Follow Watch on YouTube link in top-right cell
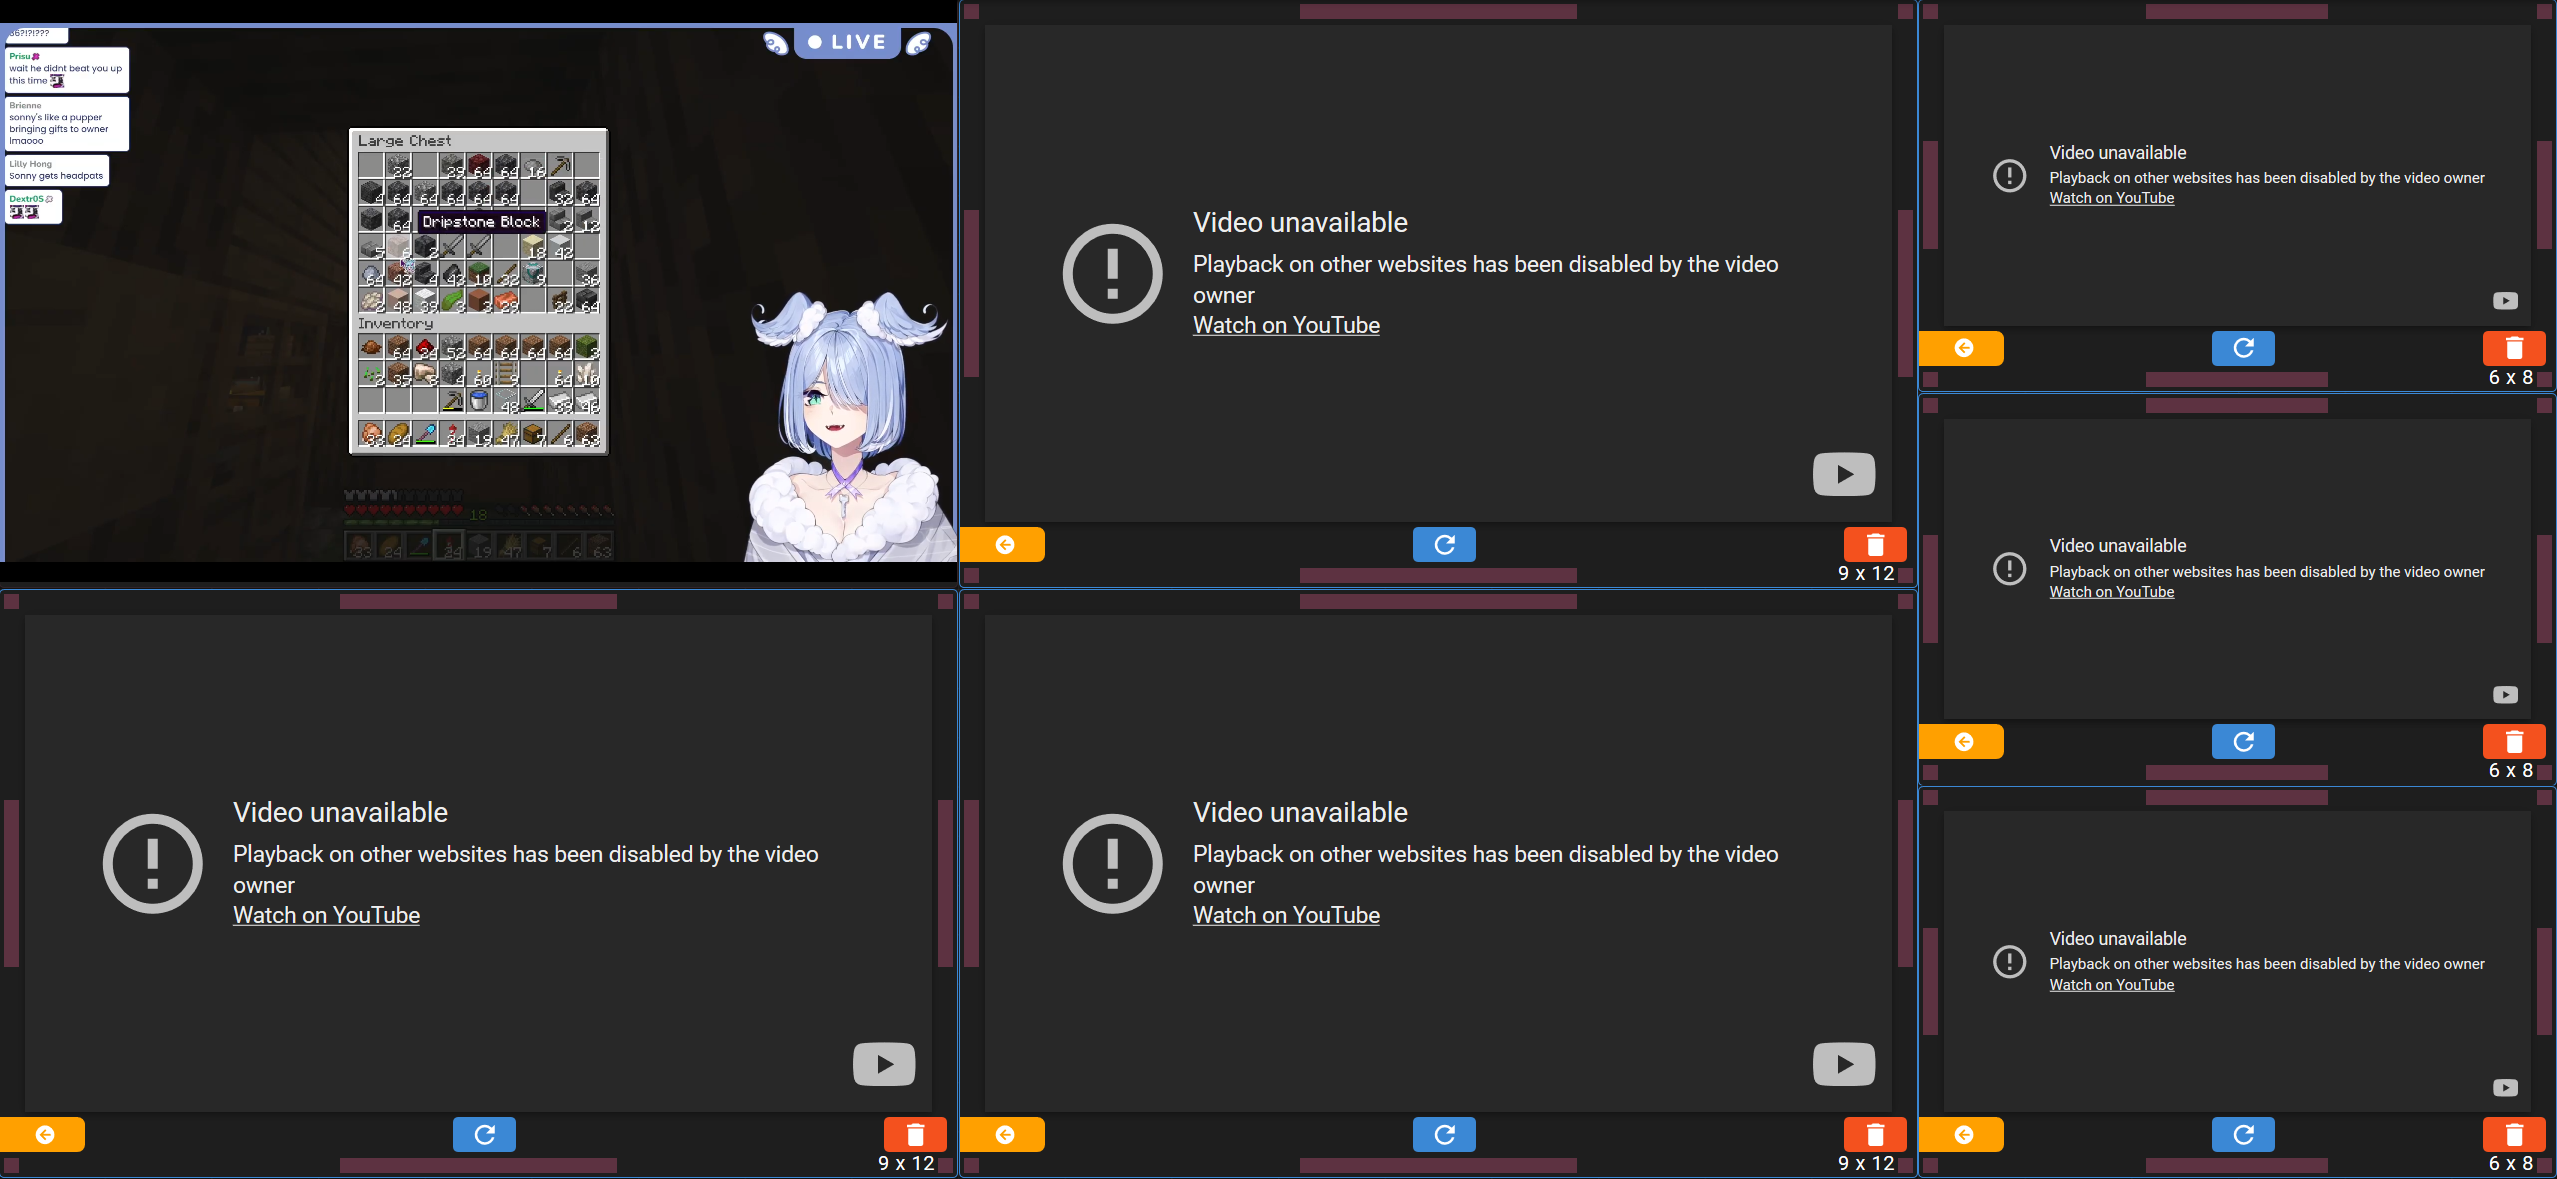Screen dimensions: 2557x1179 (2111, 198)
